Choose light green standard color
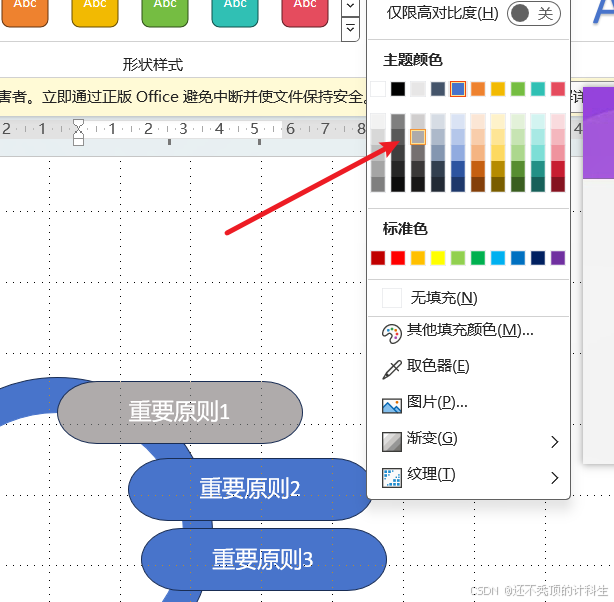Screen dimensions: 614x602 [x=458, y=258]
